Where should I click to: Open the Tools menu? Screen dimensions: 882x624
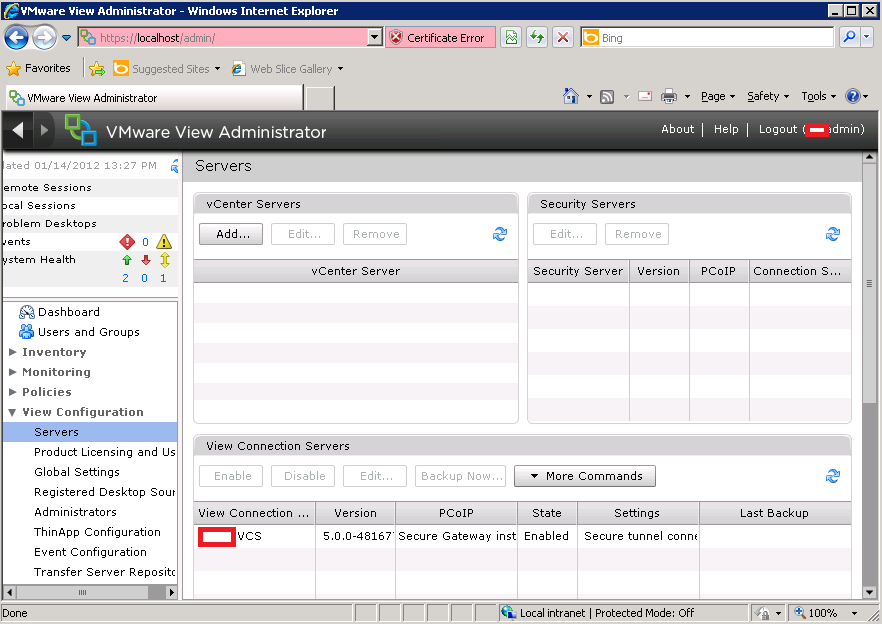tap(818, 96)
